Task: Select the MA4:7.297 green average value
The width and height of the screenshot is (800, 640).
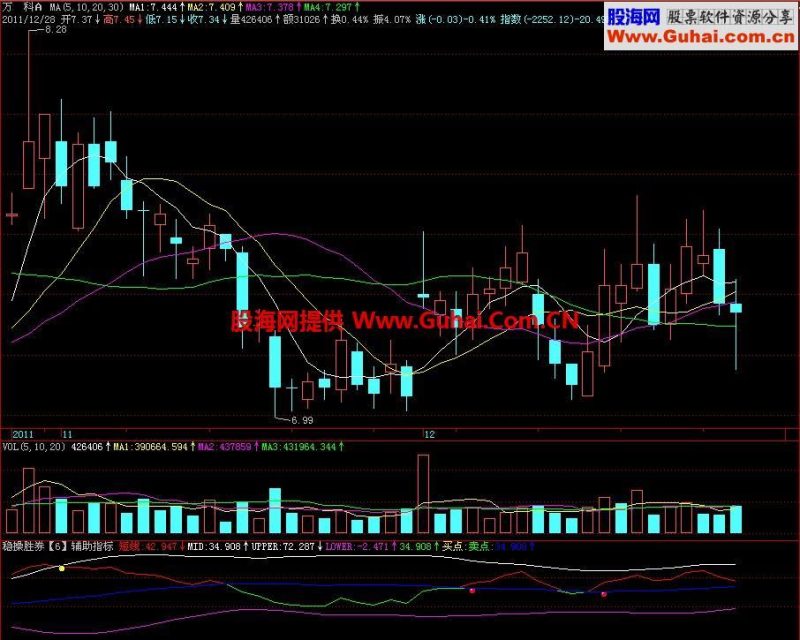Action: pyautogui.click(x=328, y=7)
